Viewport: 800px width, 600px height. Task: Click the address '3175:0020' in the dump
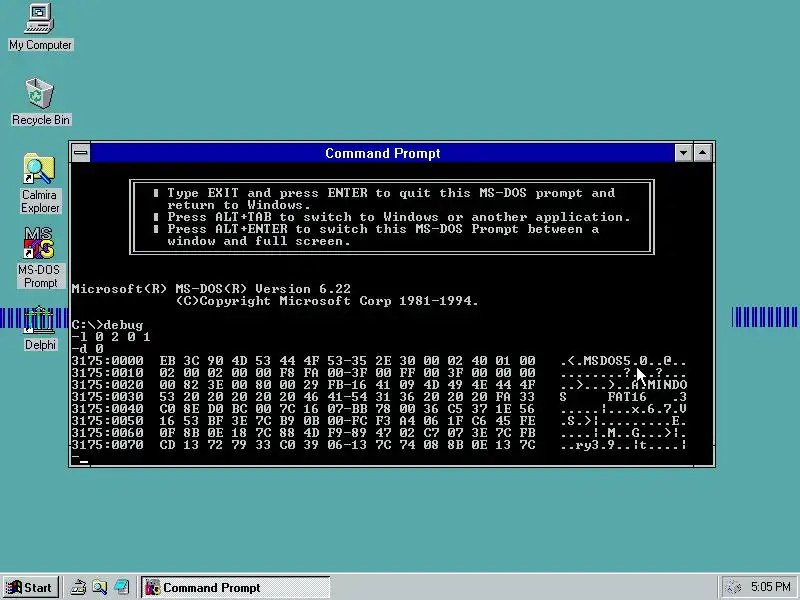[107, 385]
